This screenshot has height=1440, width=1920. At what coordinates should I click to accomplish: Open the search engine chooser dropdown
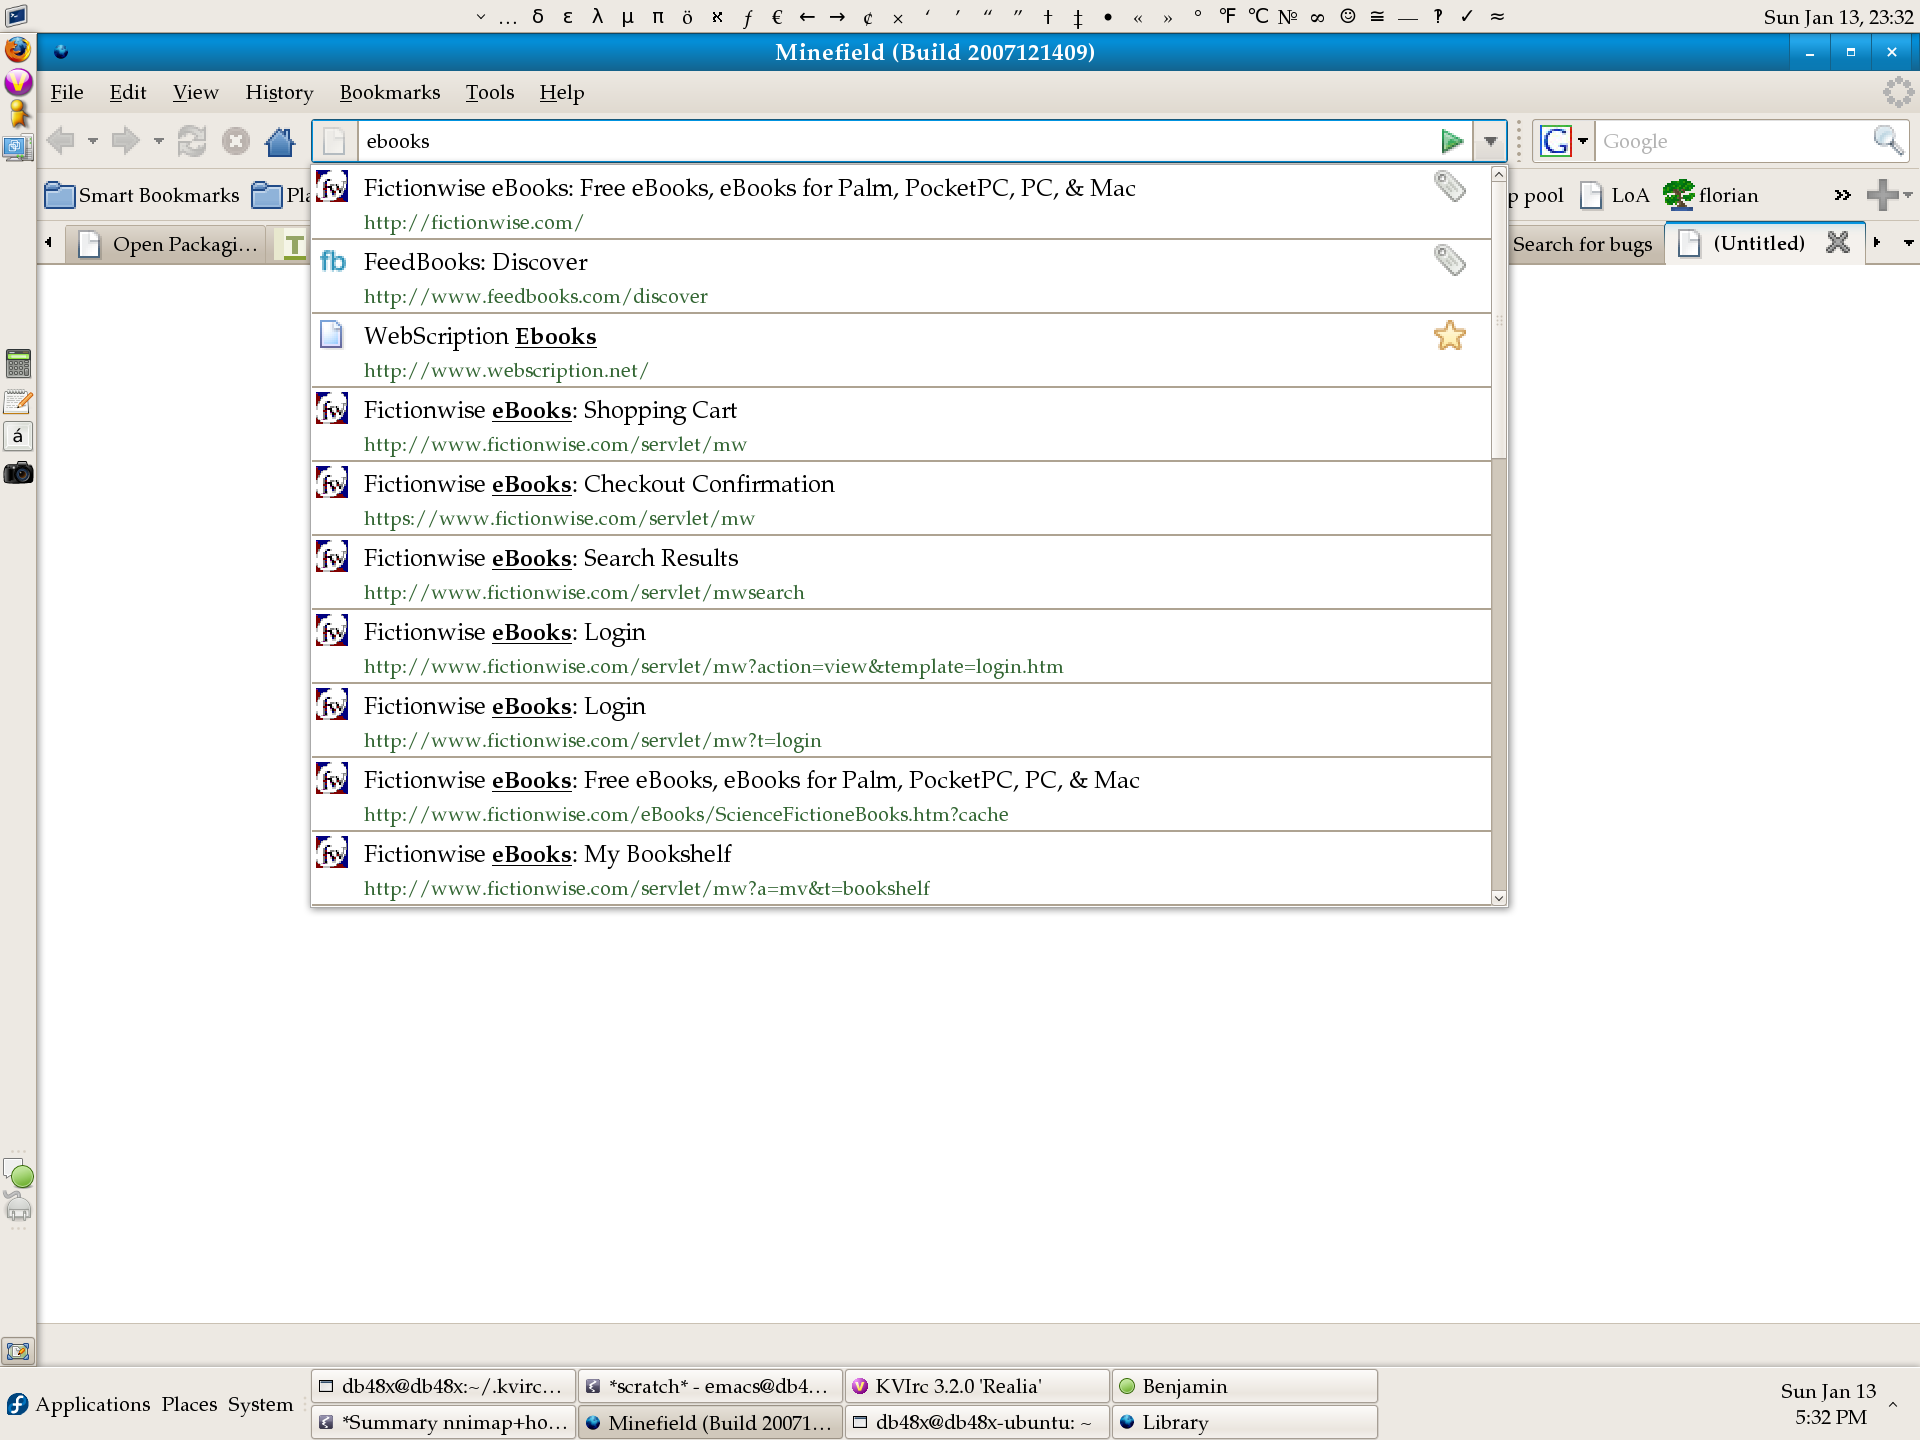click(1583, 141)
